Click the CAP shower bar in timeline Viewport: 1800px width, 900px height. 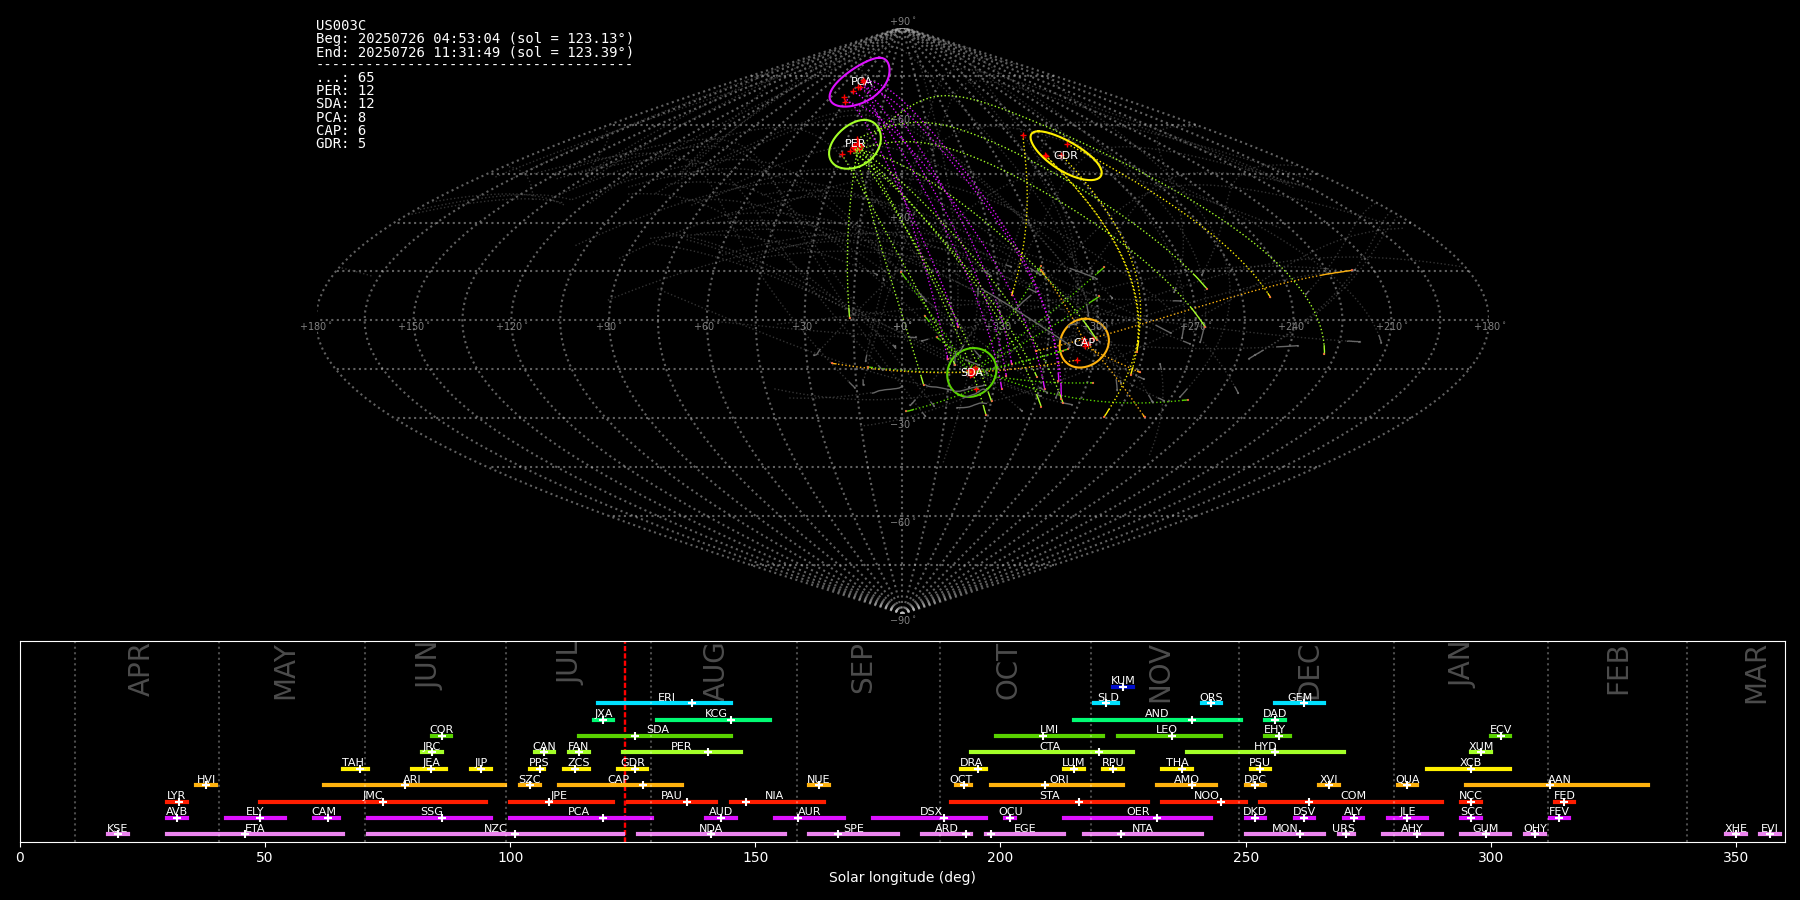[621, 785]
